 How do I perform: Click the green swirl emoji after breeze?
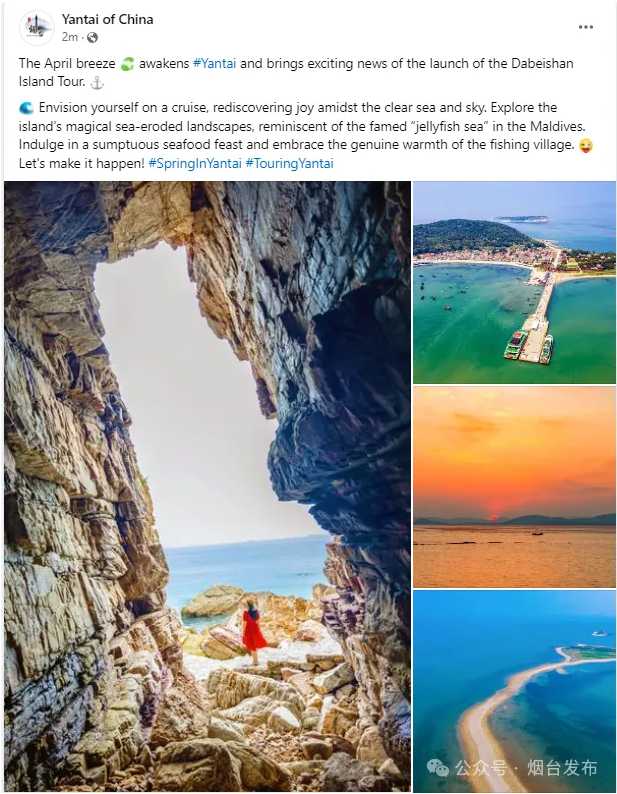point(127,64)
